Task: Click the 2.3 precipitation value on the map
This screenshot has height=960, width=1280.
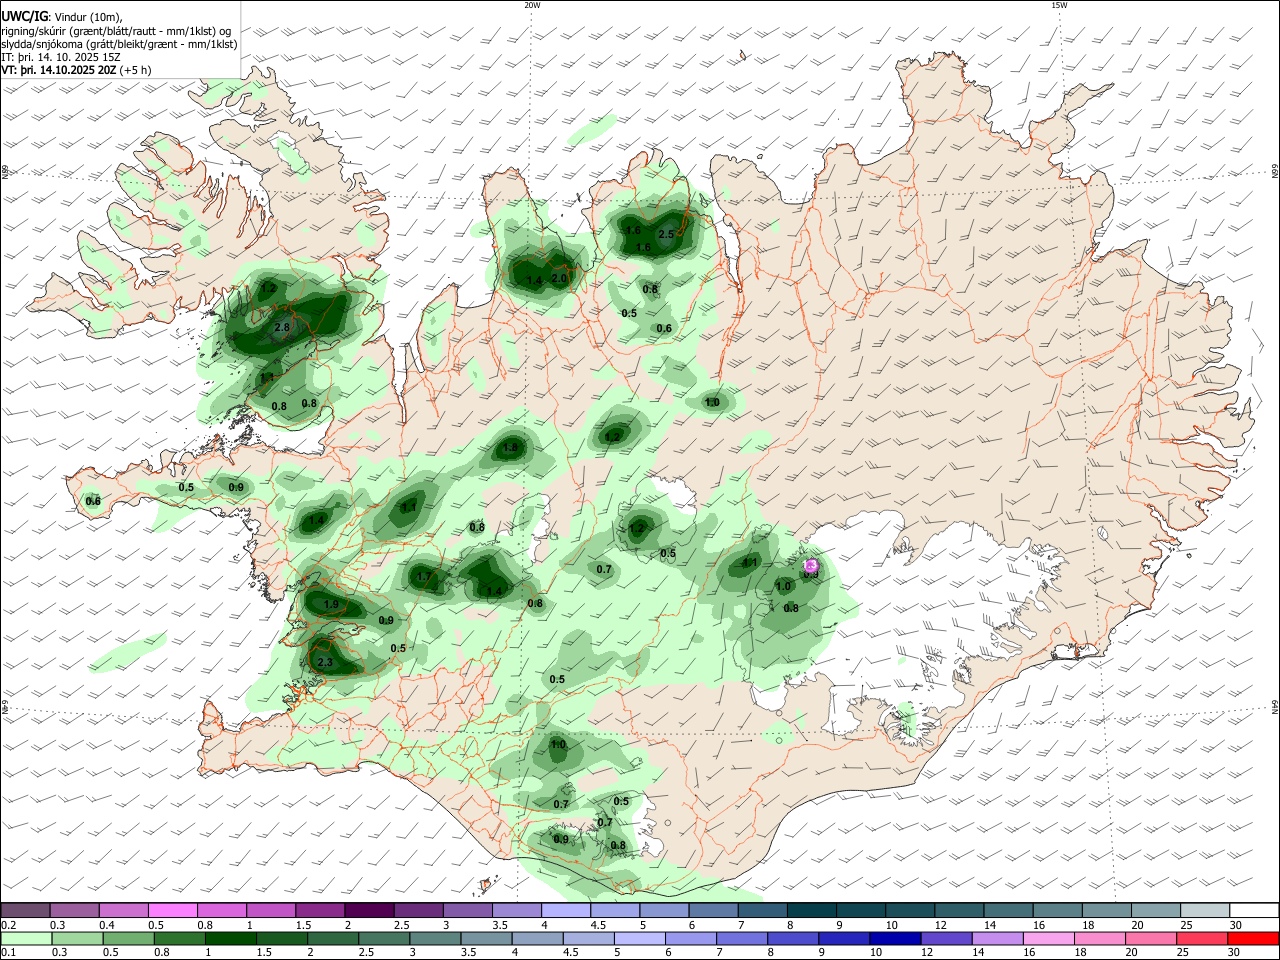Action: [x=324, y=662]
